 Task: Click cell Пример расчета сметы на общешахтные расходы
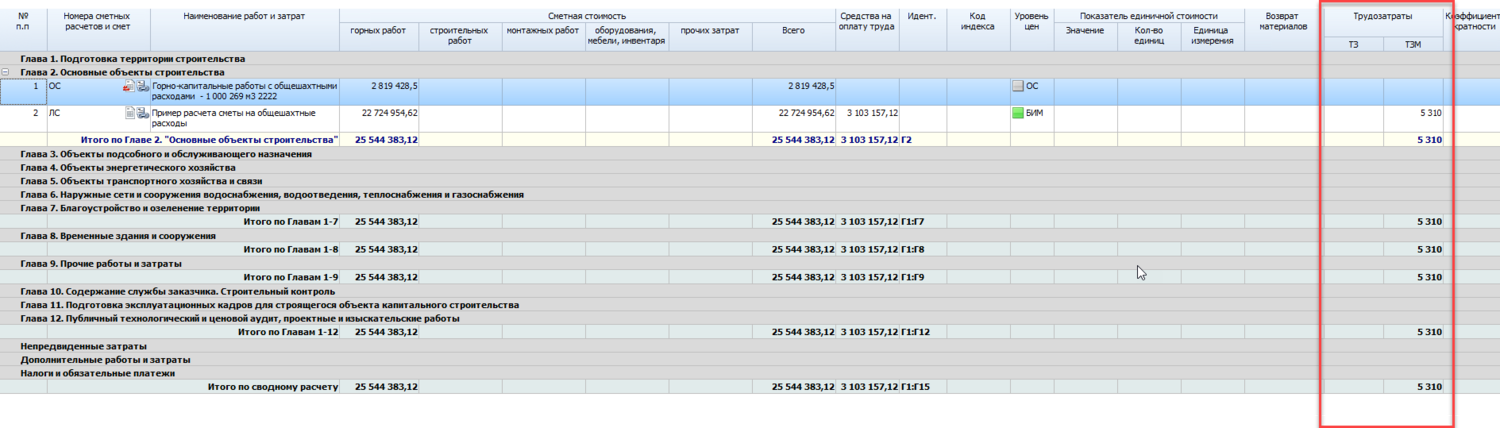point(244,119)
